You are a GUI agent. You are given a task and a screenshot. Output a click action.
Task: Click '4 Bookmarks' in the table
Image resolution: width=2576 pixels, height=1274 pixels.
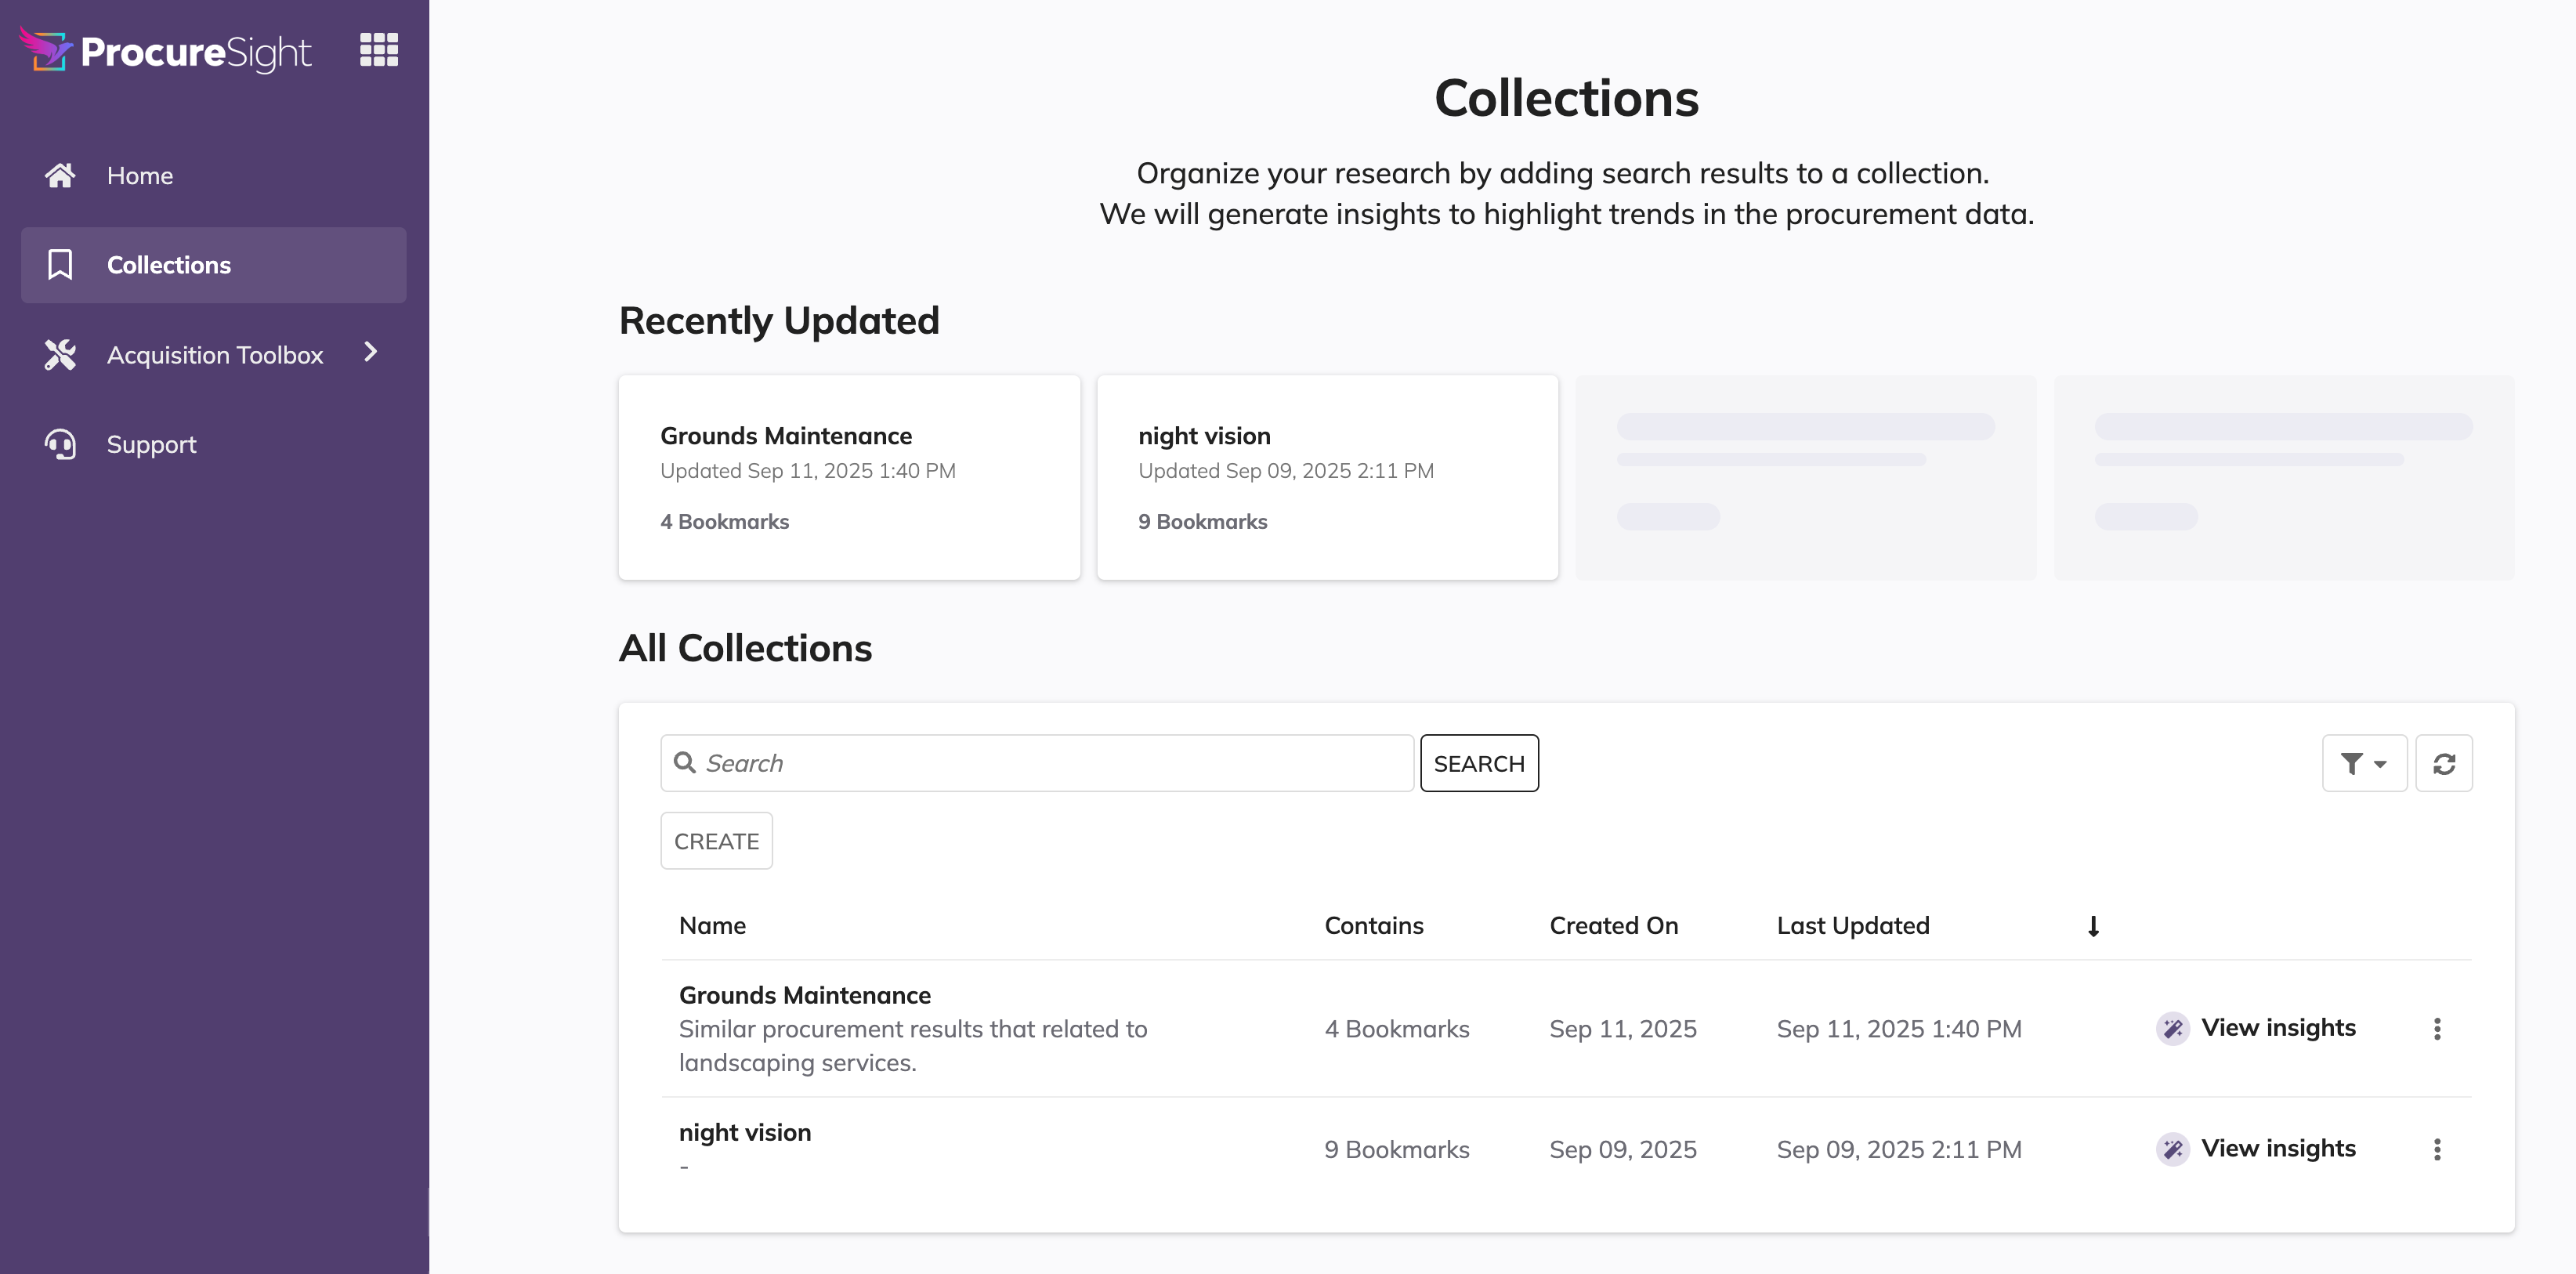click(x=1397, y=1029)
